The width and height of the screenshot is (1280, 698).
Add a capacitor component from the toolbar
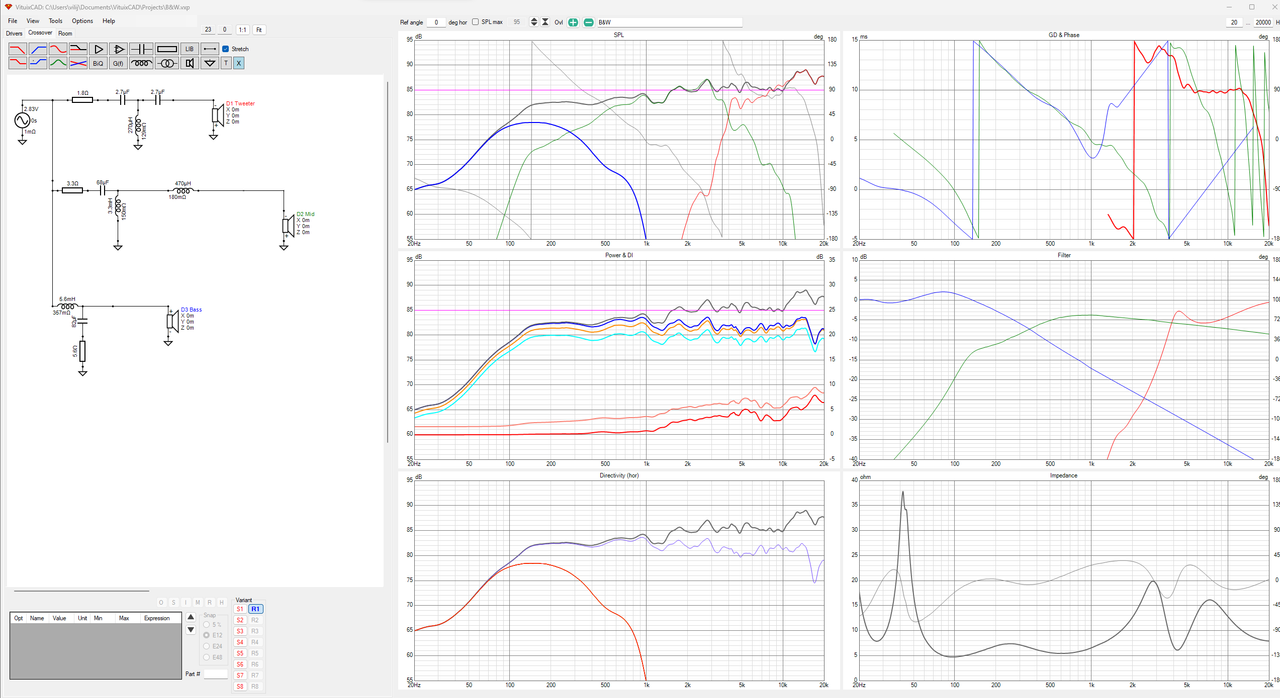142,48
